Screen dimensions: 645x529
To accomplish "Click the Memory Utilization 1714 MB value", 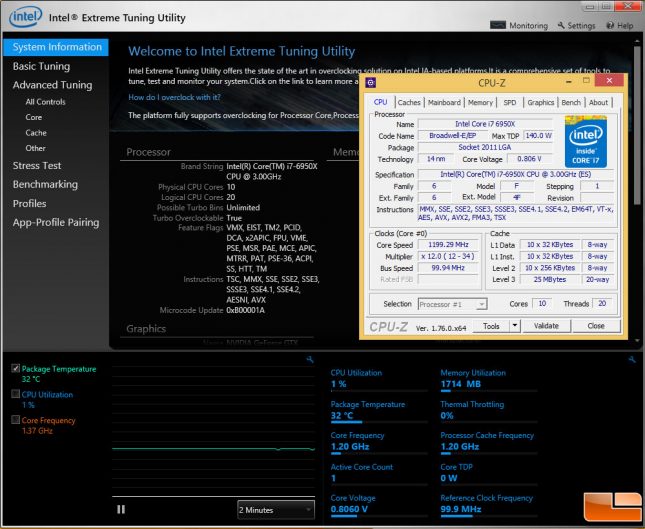I will (461, 384).
